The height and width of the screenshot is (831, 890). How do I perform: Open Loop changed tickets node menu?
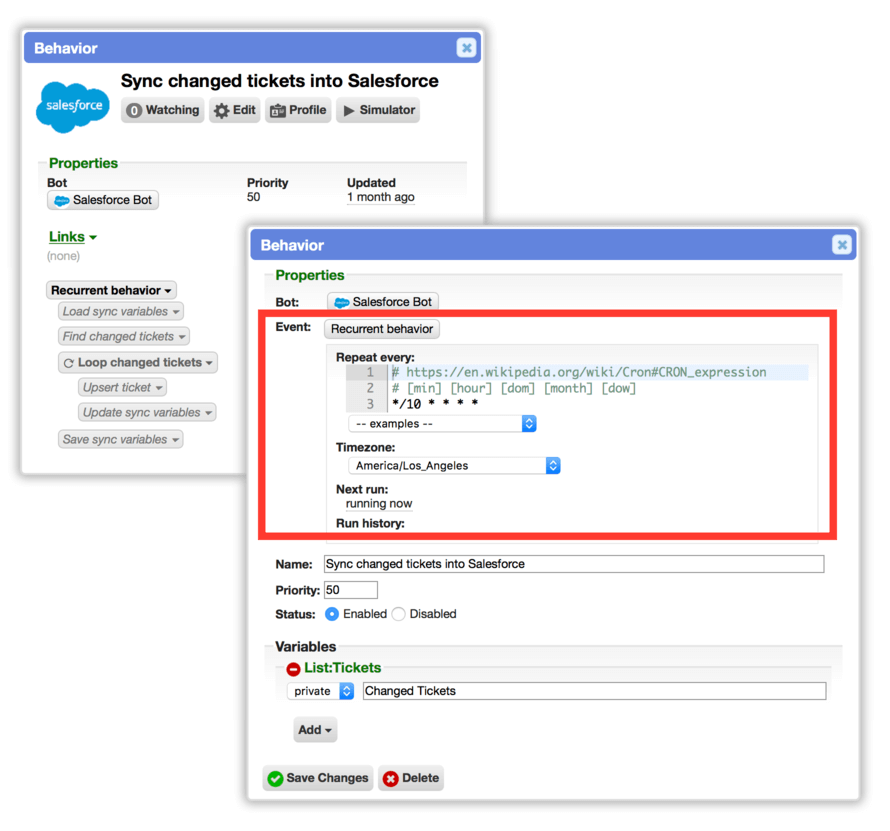tap(138, 362)
